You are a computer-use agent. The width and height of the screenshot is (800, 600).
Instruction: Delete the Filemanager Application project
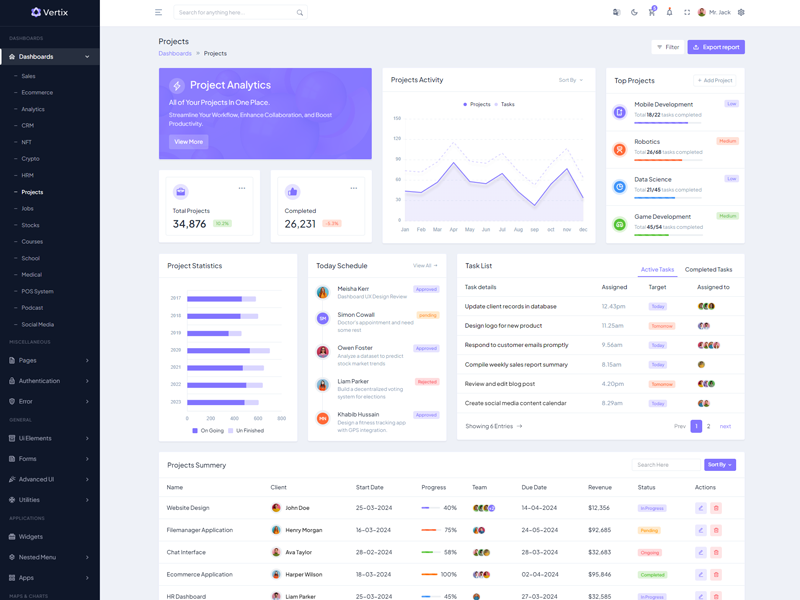pyautogui.click(x=716, y=530)
